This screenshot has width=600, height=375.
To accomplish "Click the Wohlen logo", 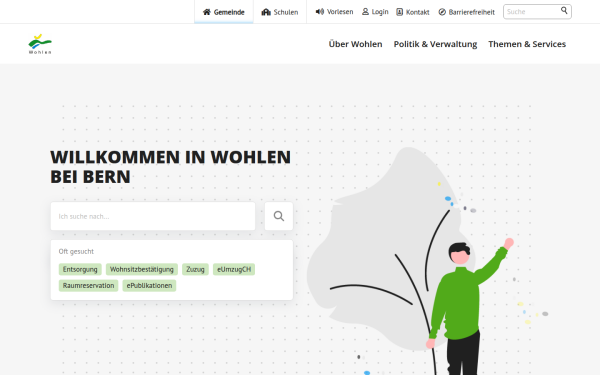I will (40, 44).
